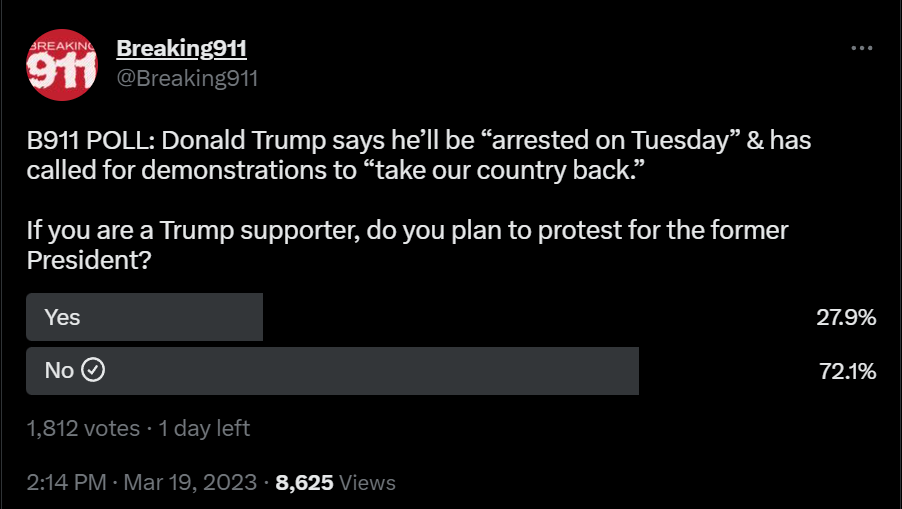The width and height of the screenshot is (902, 509).
Task: Click the 27.9% poll percentage
Action: click(846, 318)
